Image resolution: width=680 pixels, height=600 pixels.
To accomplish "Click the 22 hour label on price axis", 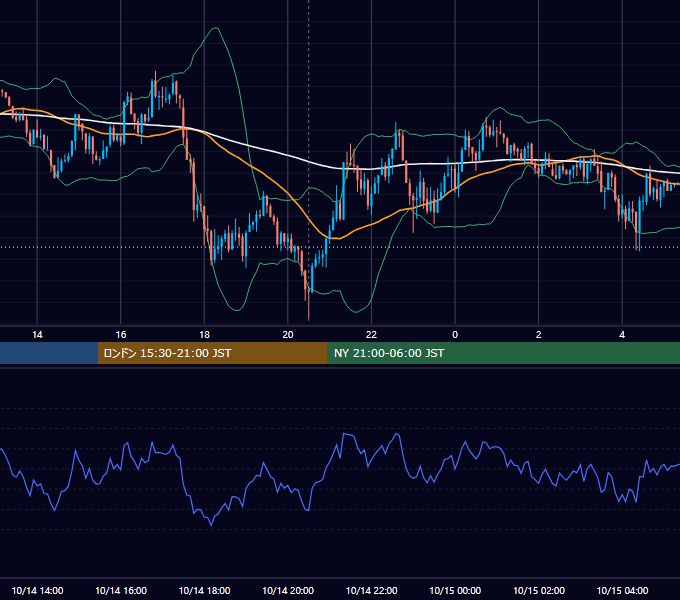I will click(x=371, y=335).
